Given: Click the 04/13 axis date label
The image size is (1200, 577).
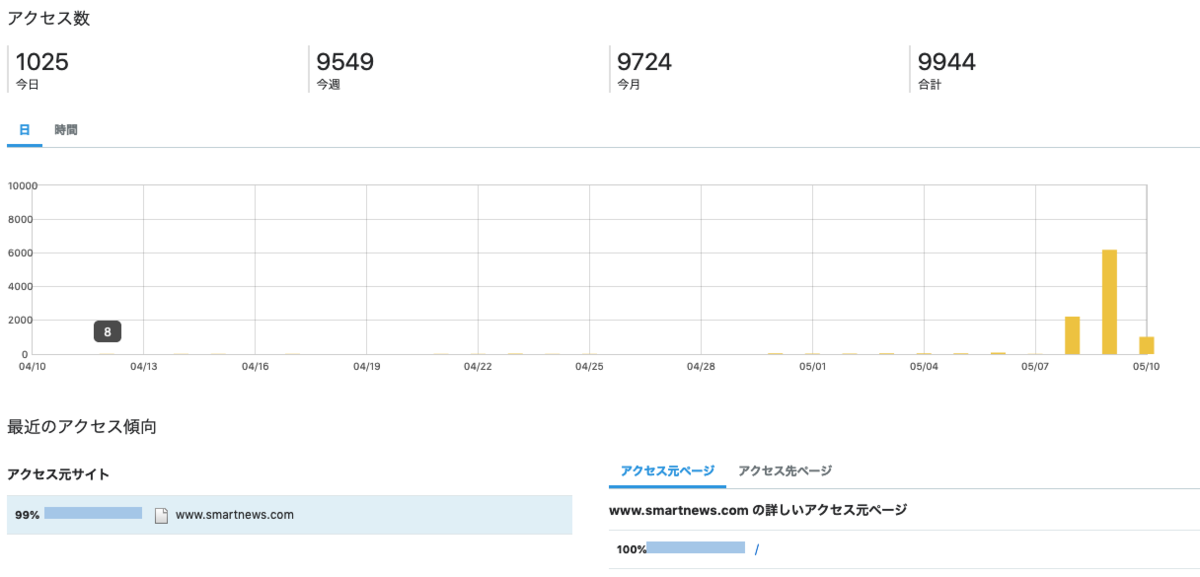Looking at the screenshot, I should 144,367.
